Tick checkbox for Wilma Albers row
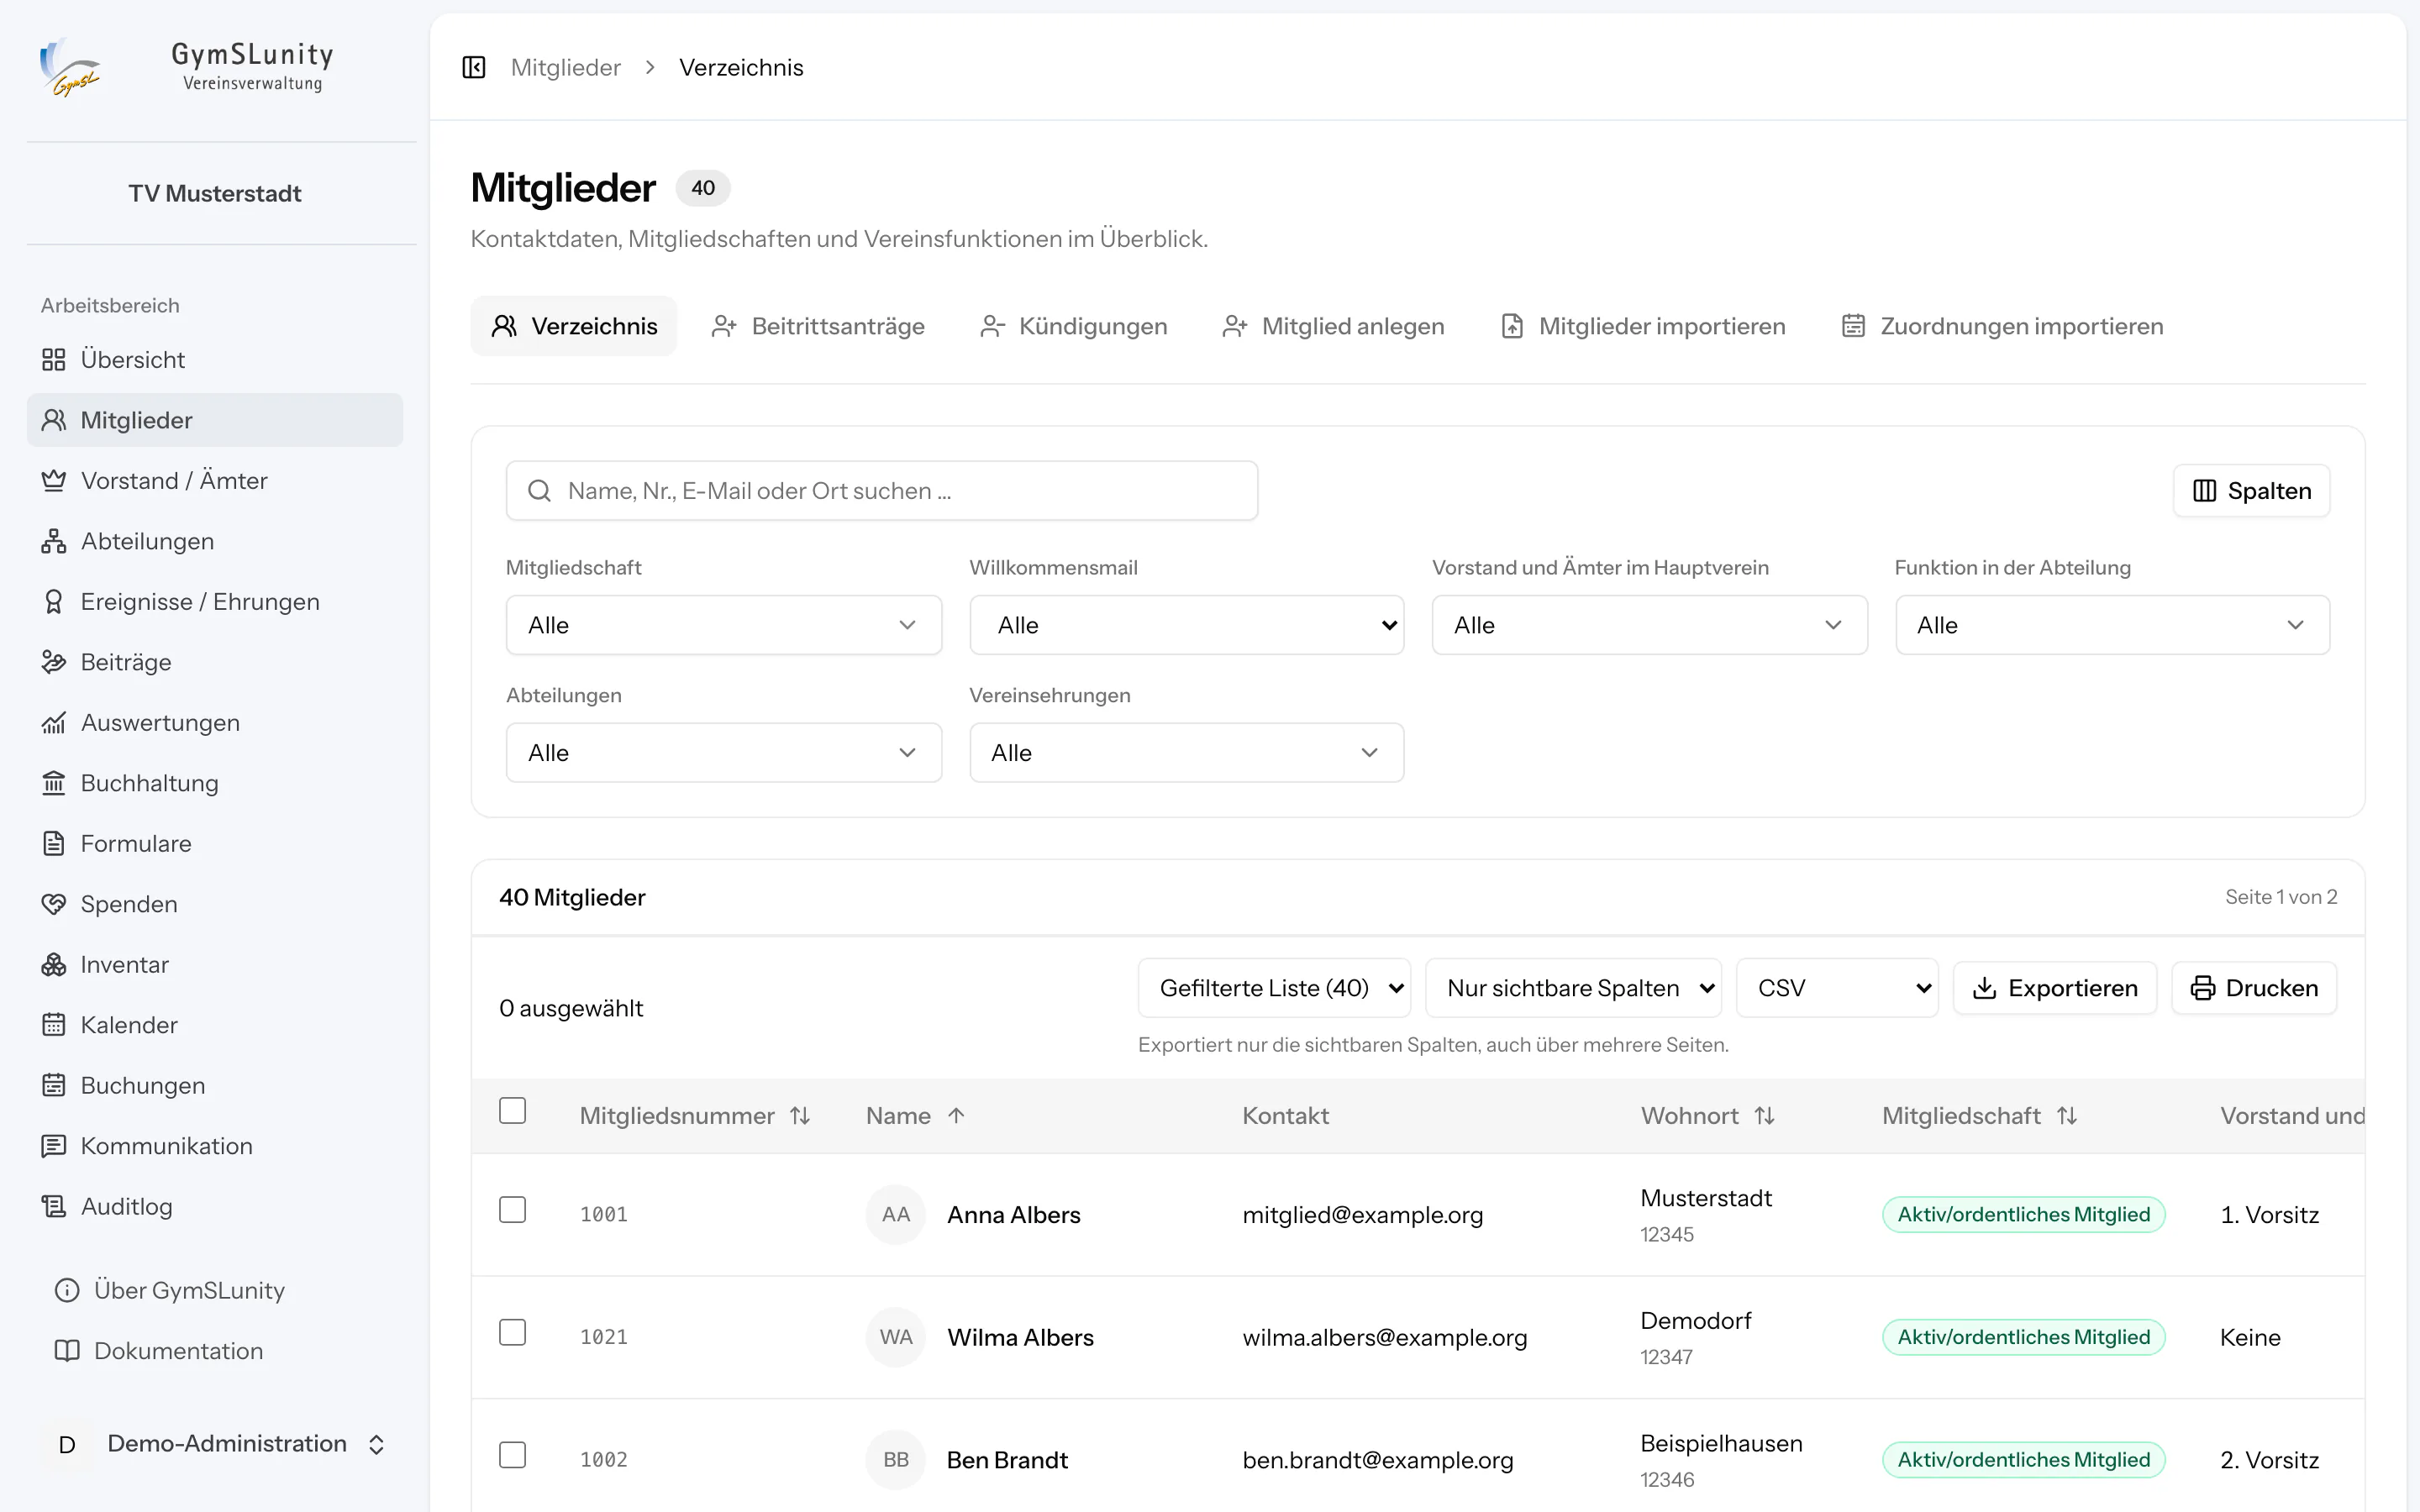Screen dimensions: 2420x1512 tap(512, 1333)
